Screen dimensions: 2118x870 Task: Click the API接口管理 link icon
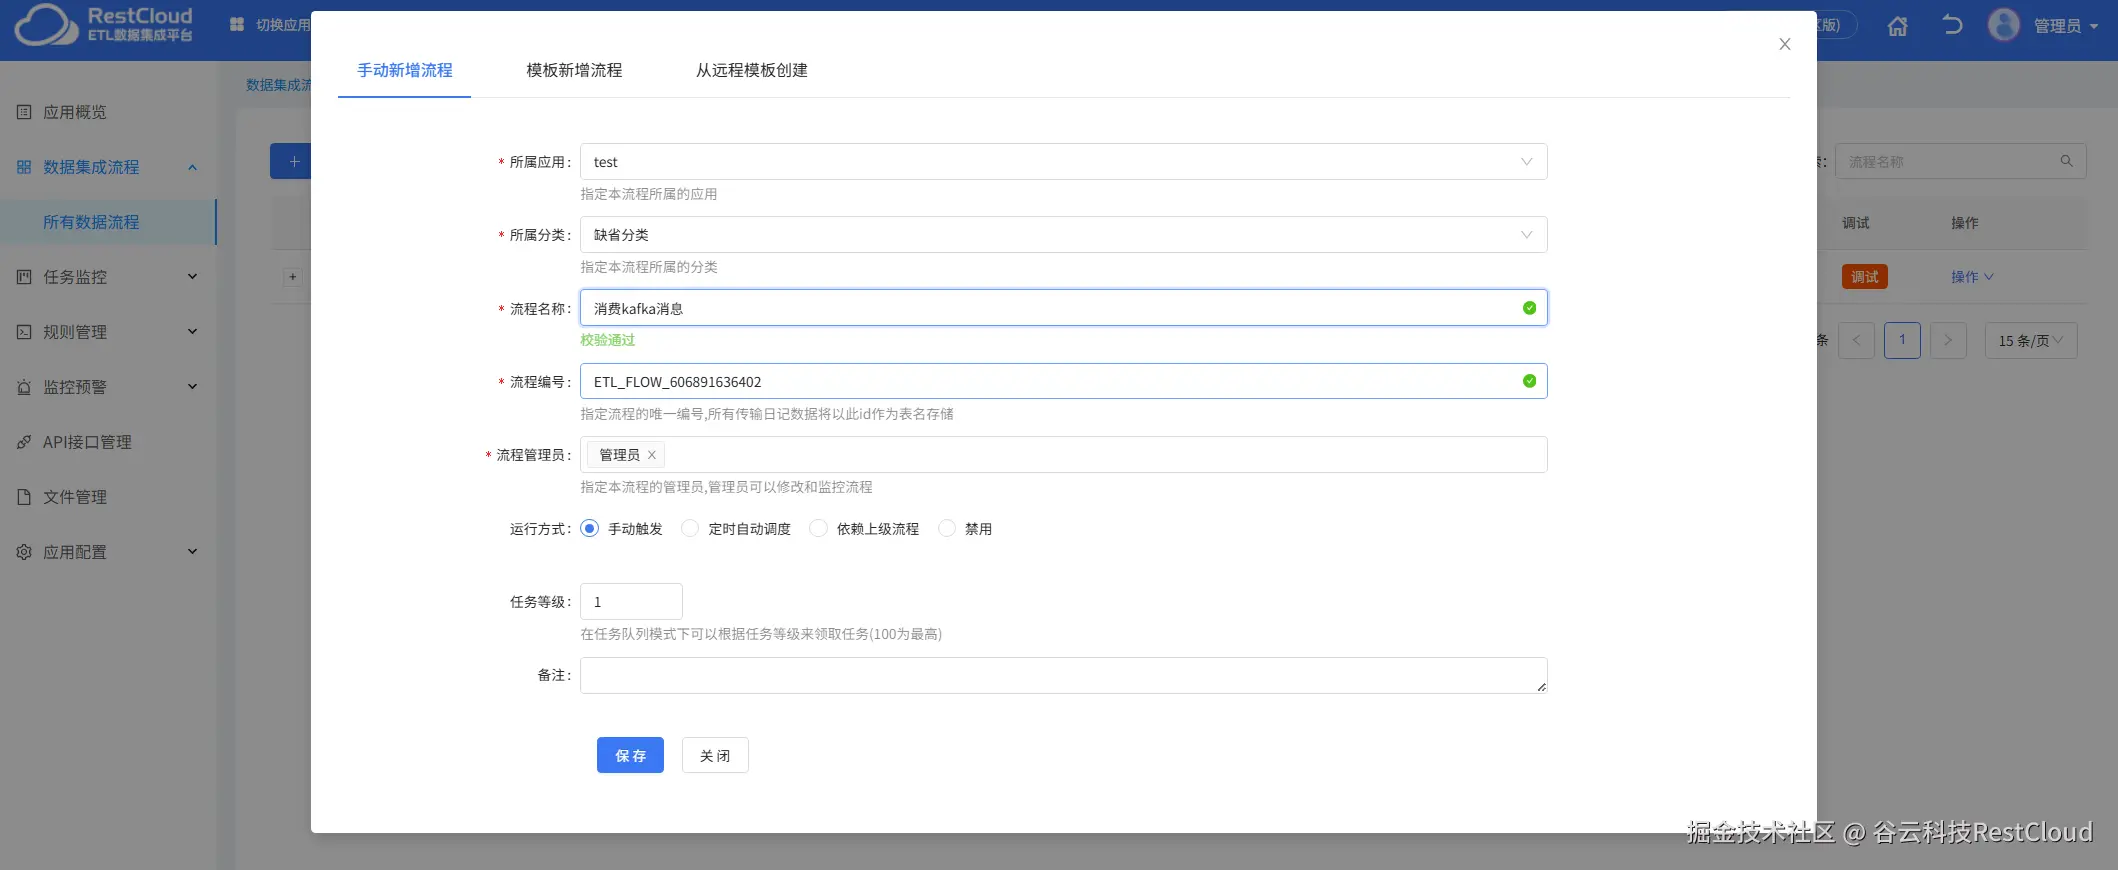click(x=24, y=442)
